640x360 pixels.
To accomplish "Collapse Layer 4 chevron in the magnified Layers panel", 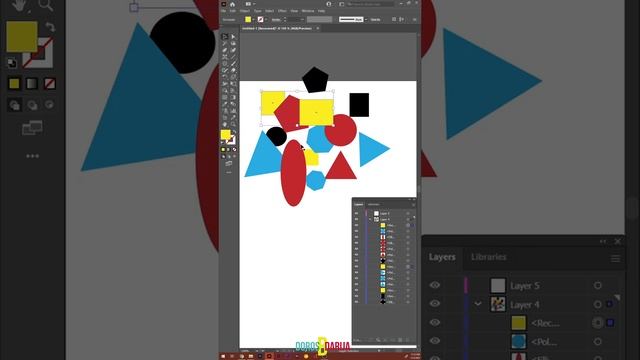I will pyautogui.click(x=478, y=304).
